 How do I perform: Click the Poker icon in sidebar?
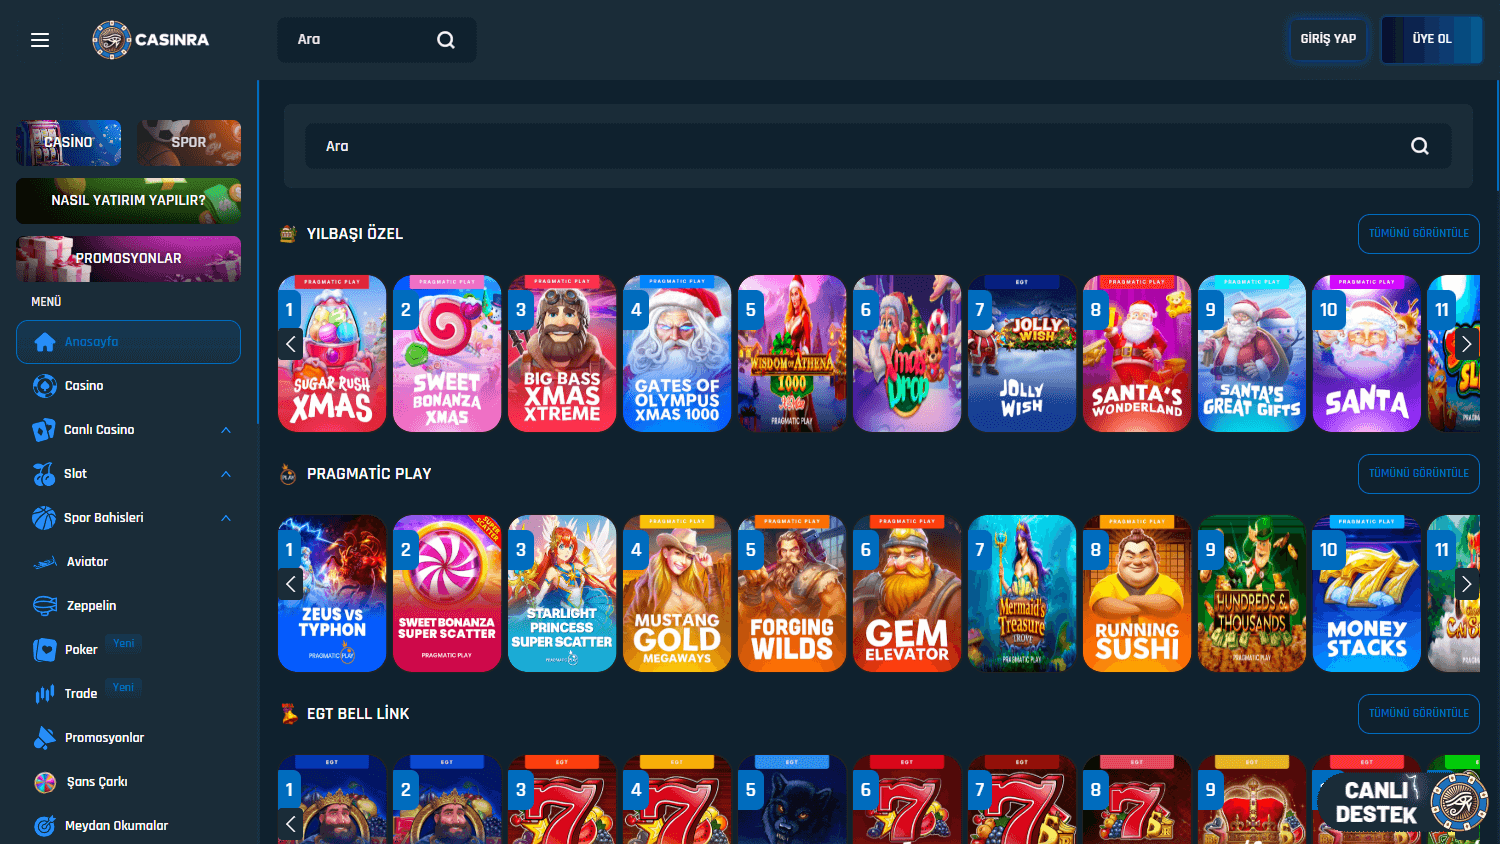(x=44, y=649)
